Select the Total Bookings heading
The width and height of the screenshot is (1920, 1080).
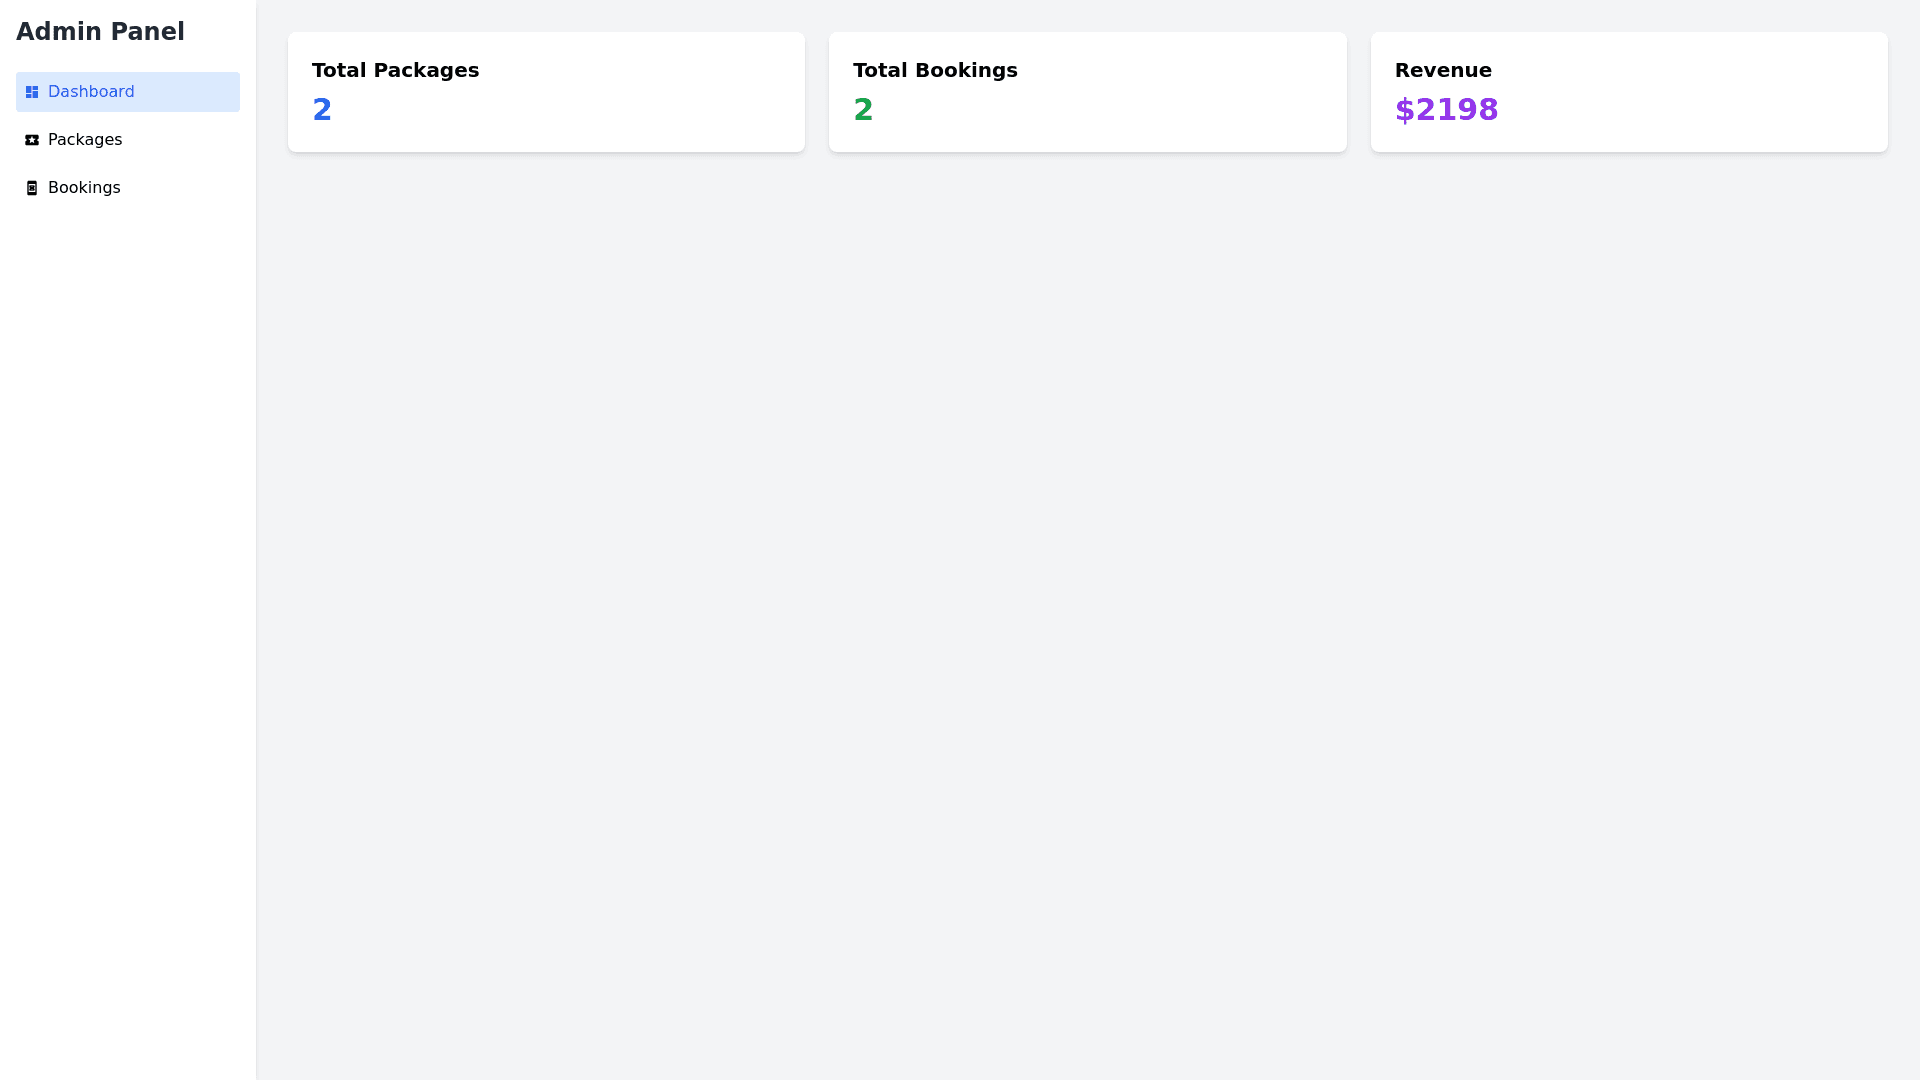pyautogui.click(x=935, y=70)
